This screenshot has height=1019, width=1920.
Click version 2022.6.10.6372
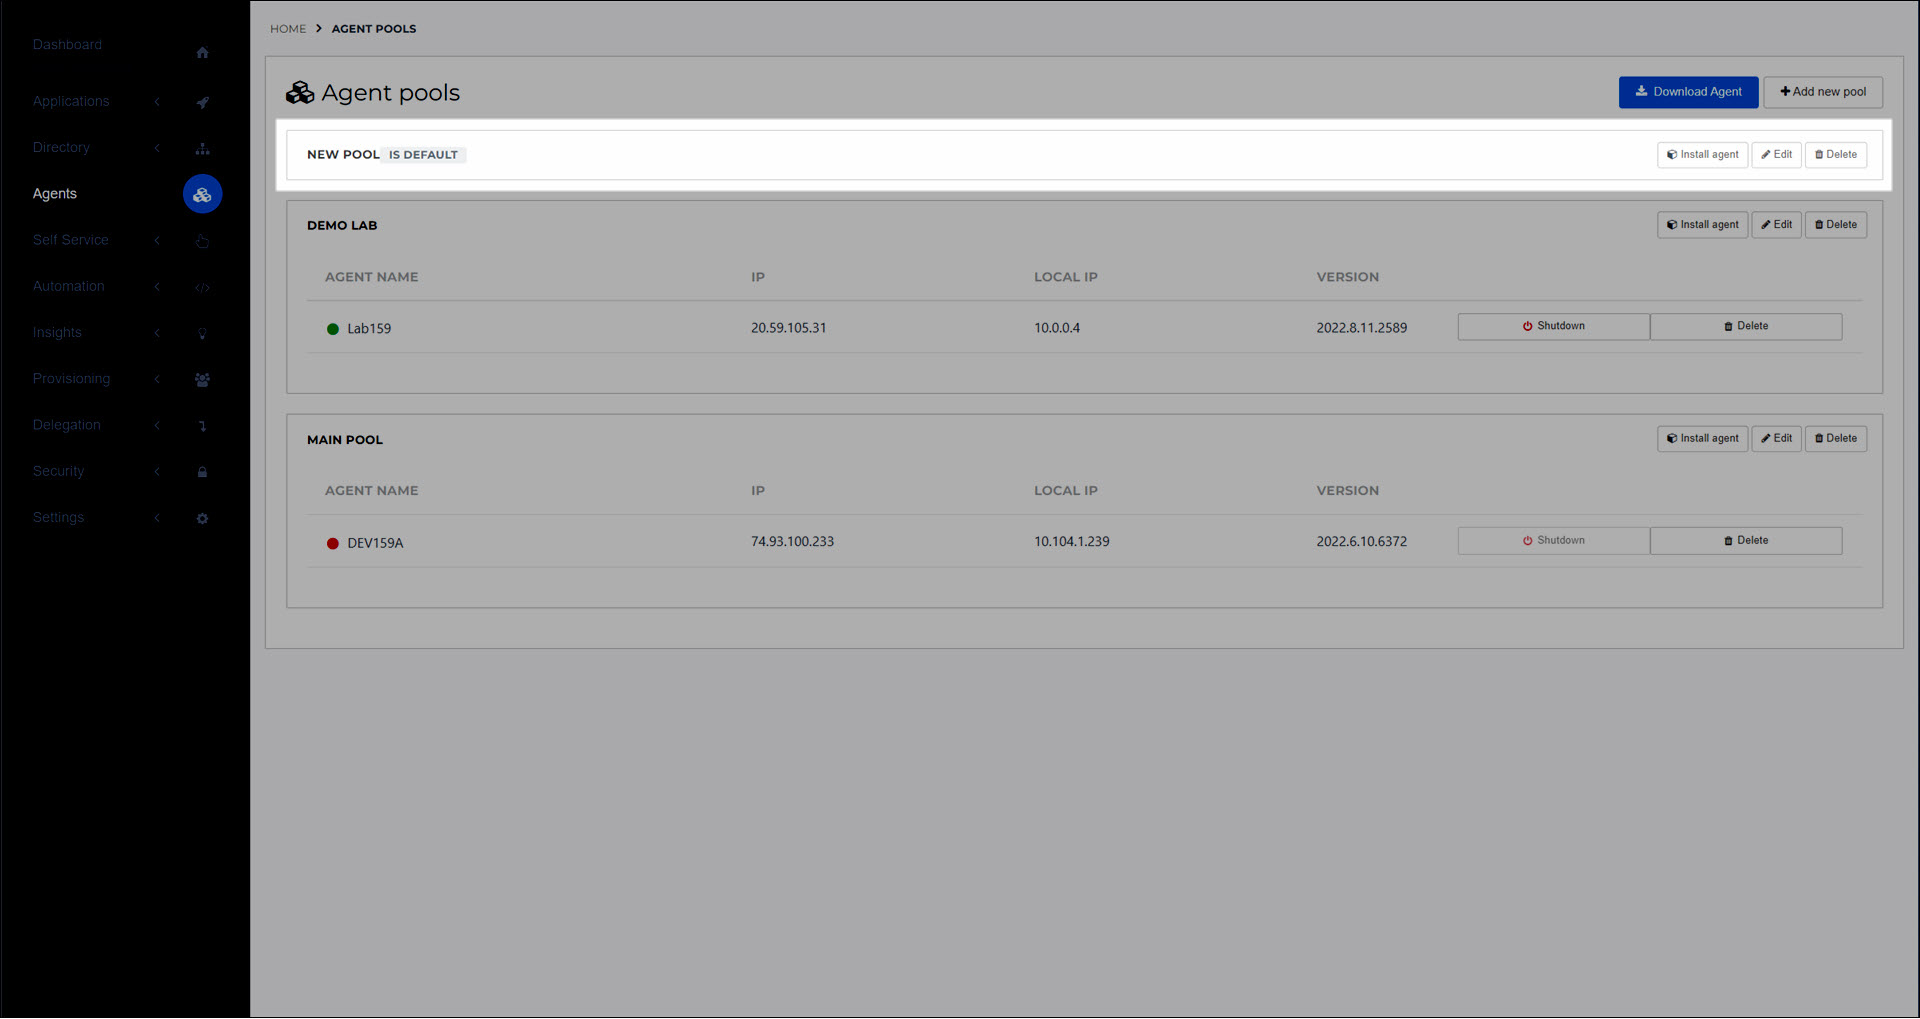1361,542
